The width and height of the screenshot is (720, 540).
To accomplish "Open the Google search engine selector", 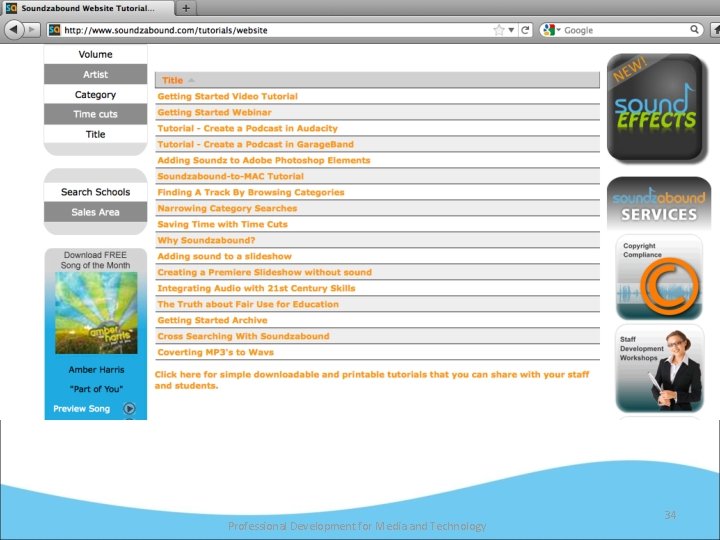I will [x=551, y=30].
